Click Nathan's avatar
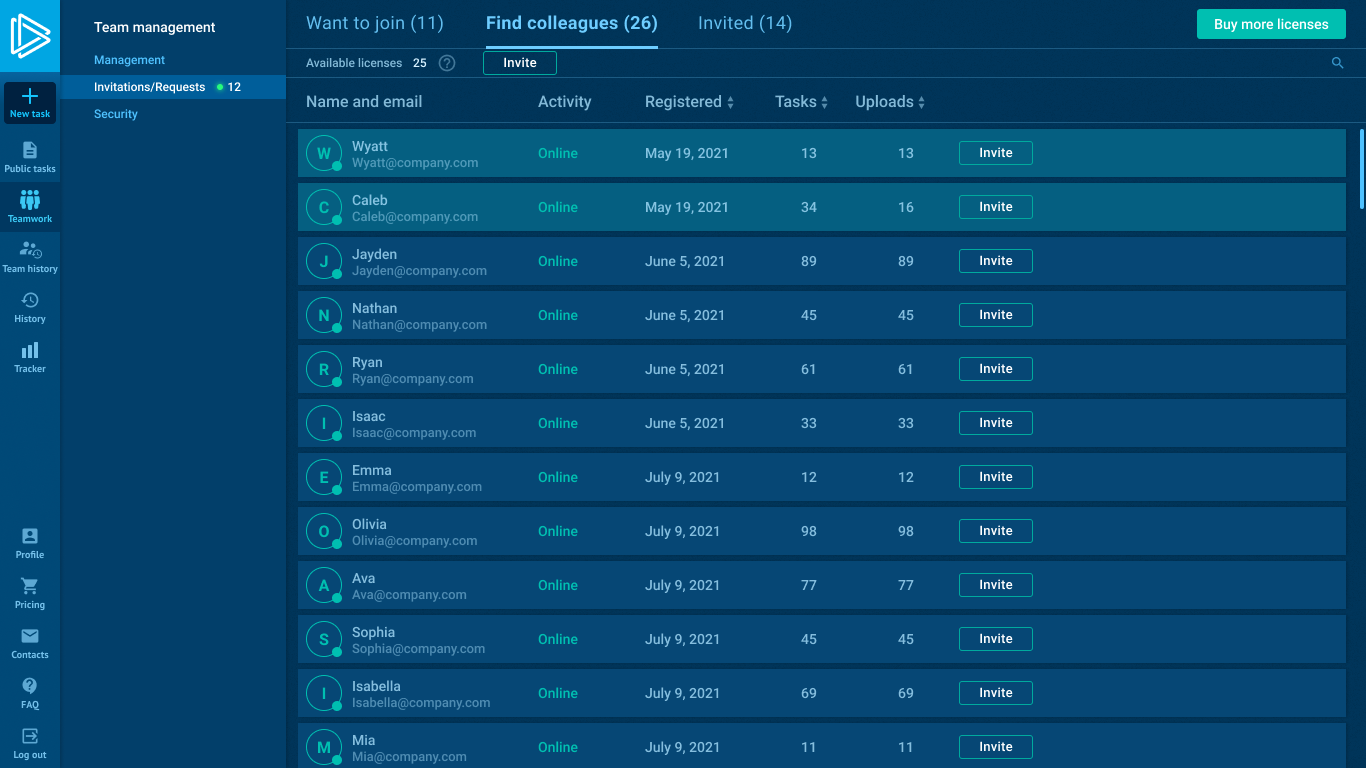The height and width of the screenshot is (768, 1366). (x=324, y=315)
